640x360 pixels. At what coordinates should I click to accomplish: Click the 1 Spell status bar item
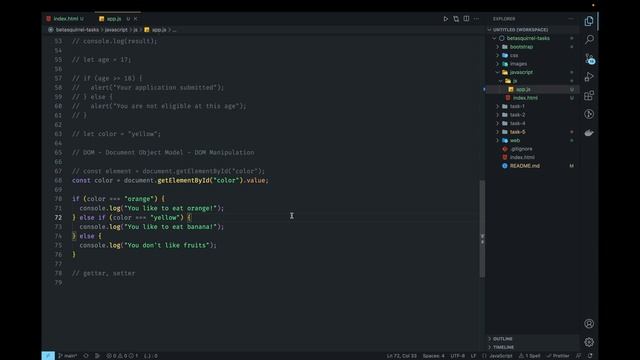point(529,356)
